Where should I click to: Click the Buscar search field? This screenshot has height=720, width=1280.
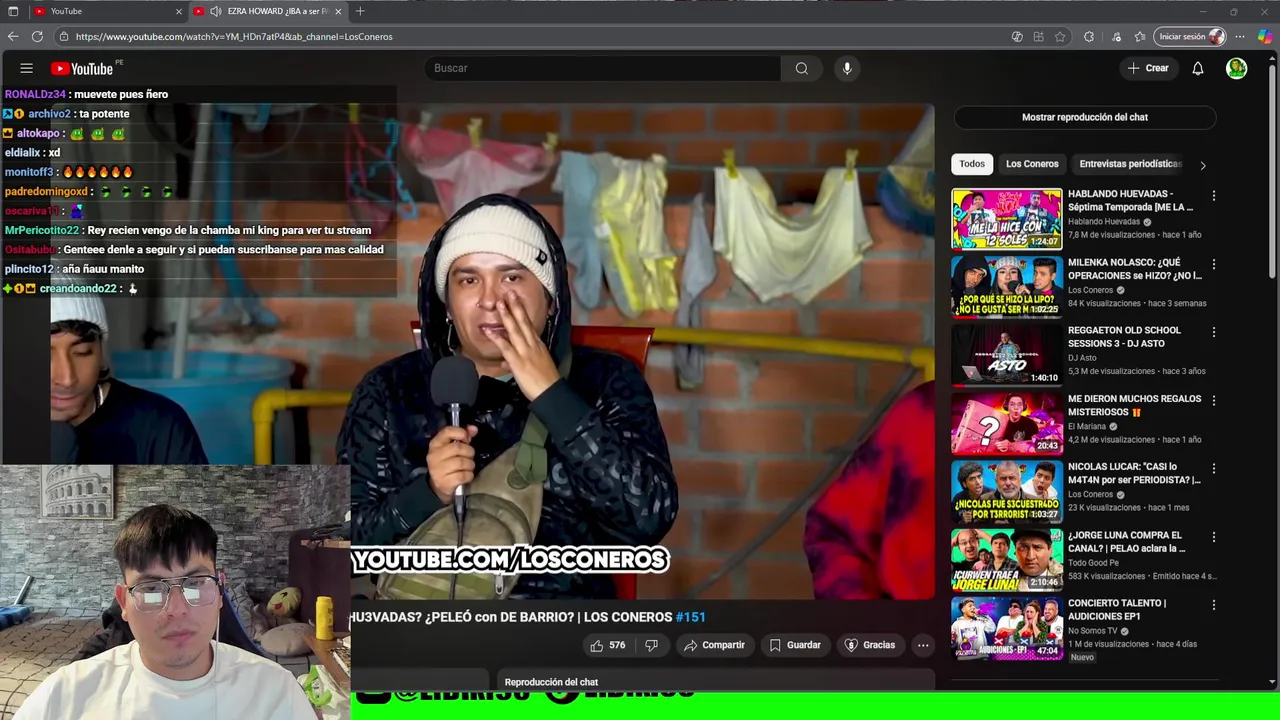tap(602, 68)
